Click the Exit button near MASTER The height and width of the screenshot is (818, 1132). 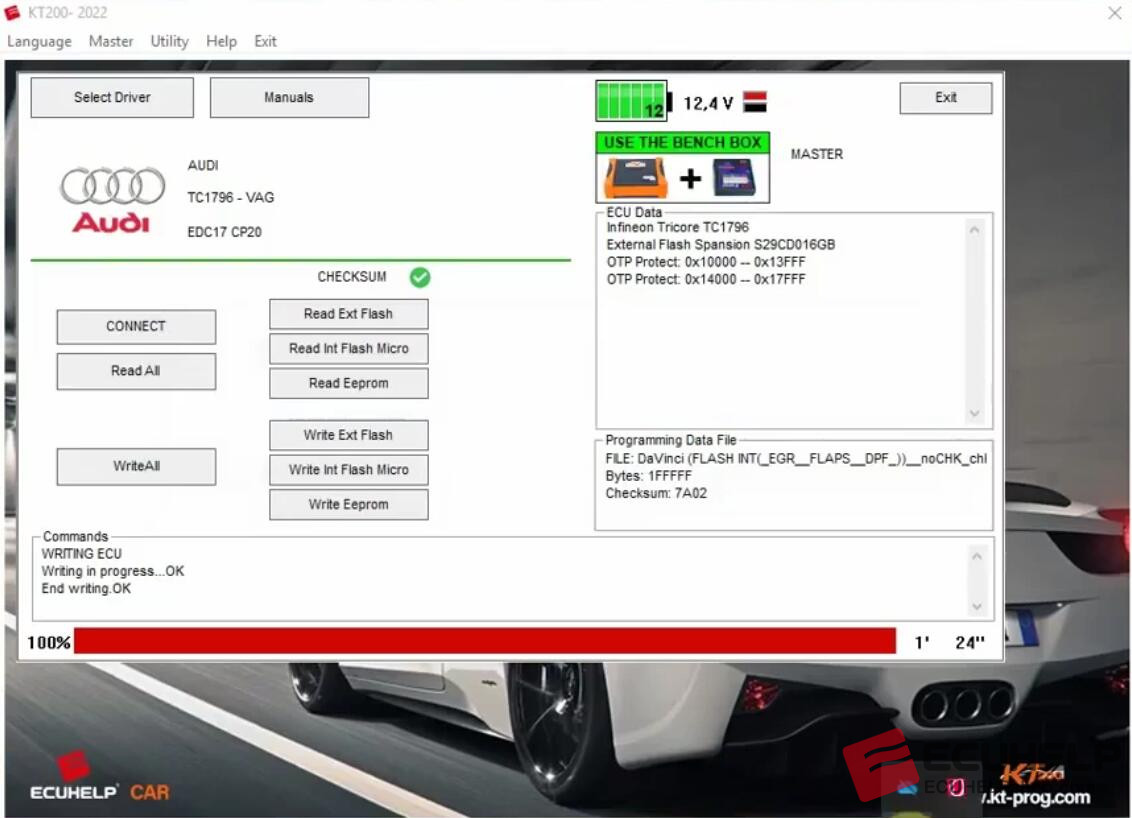pyautogui.click(x=946, y=97)
